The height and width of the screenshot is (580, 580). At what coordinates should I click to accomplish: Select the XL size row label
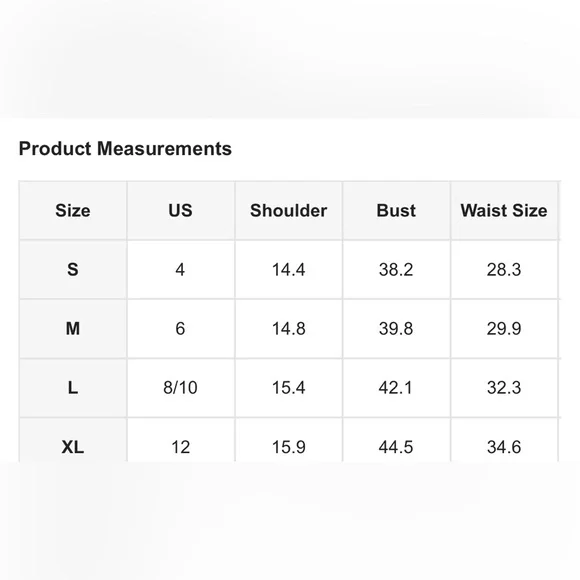pyautogui.click(x=73, y=440)
